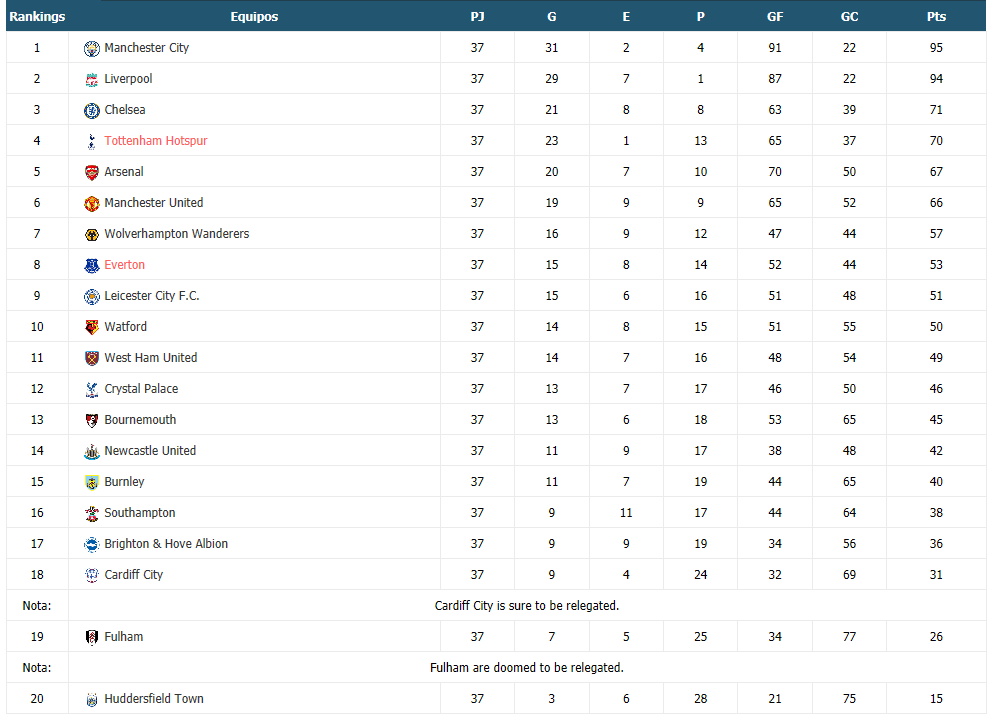Screen dimensions: 992x714
Task: Open the Everton team link
Action: (x=125, y=265)
